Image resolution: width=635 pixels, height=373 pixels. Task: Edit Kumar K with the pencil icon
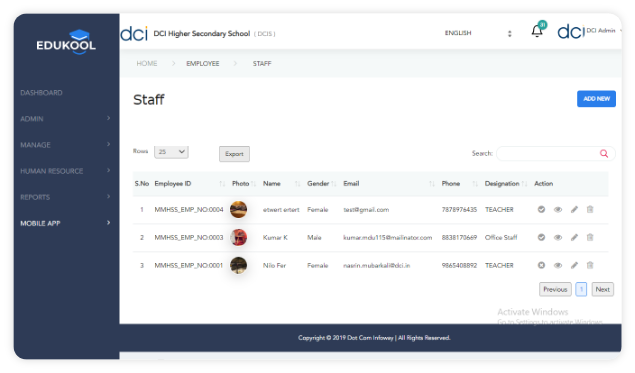tap(574, 237)
